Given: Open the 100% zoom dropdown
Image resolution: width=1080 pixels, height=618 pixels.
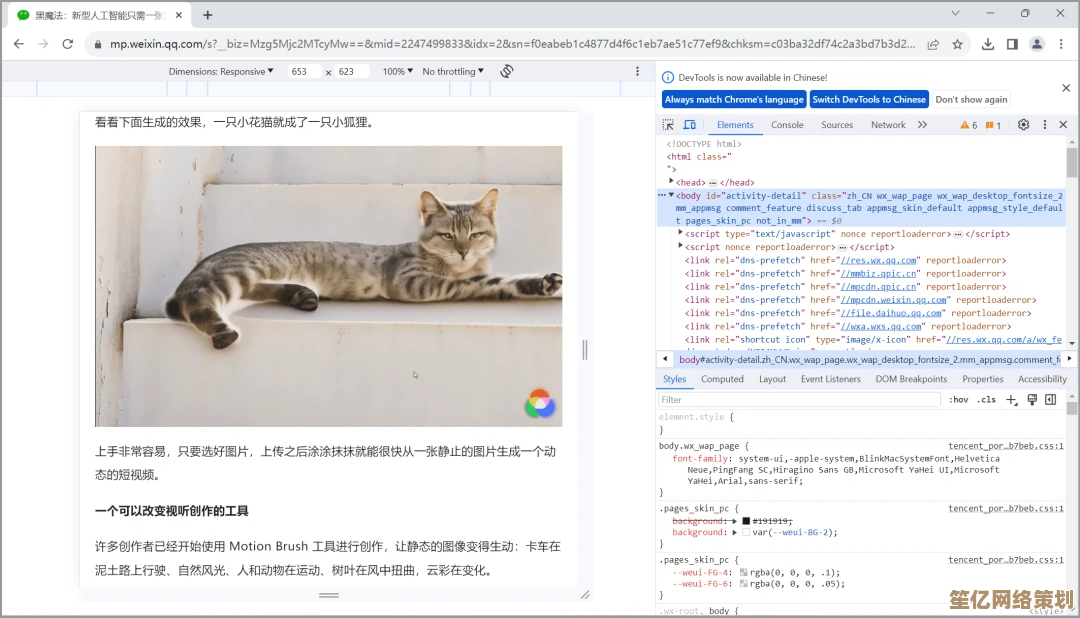Looking at the screenshot, I should click(x=397, y=72).
